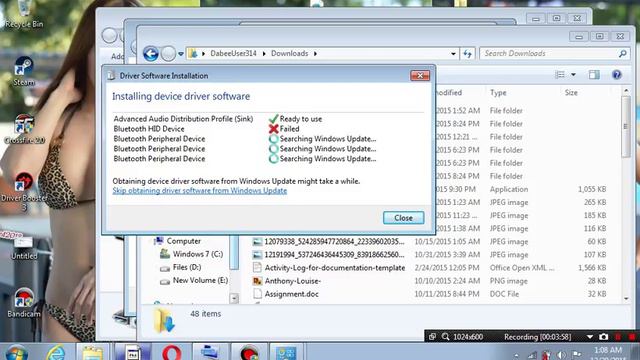The width and height of the screenshot is (640, 360).
Task: Click scroll down arrow of file list scrollbar
Action: tap(626, 299)
